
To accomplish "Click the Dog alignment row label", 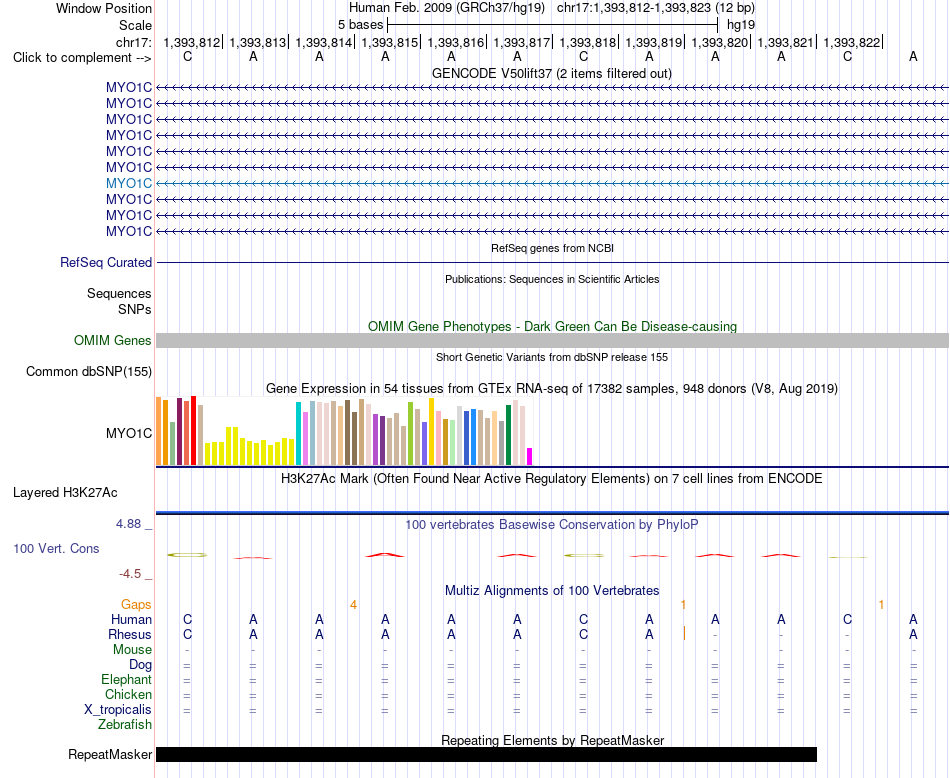I will click(140, 665).
